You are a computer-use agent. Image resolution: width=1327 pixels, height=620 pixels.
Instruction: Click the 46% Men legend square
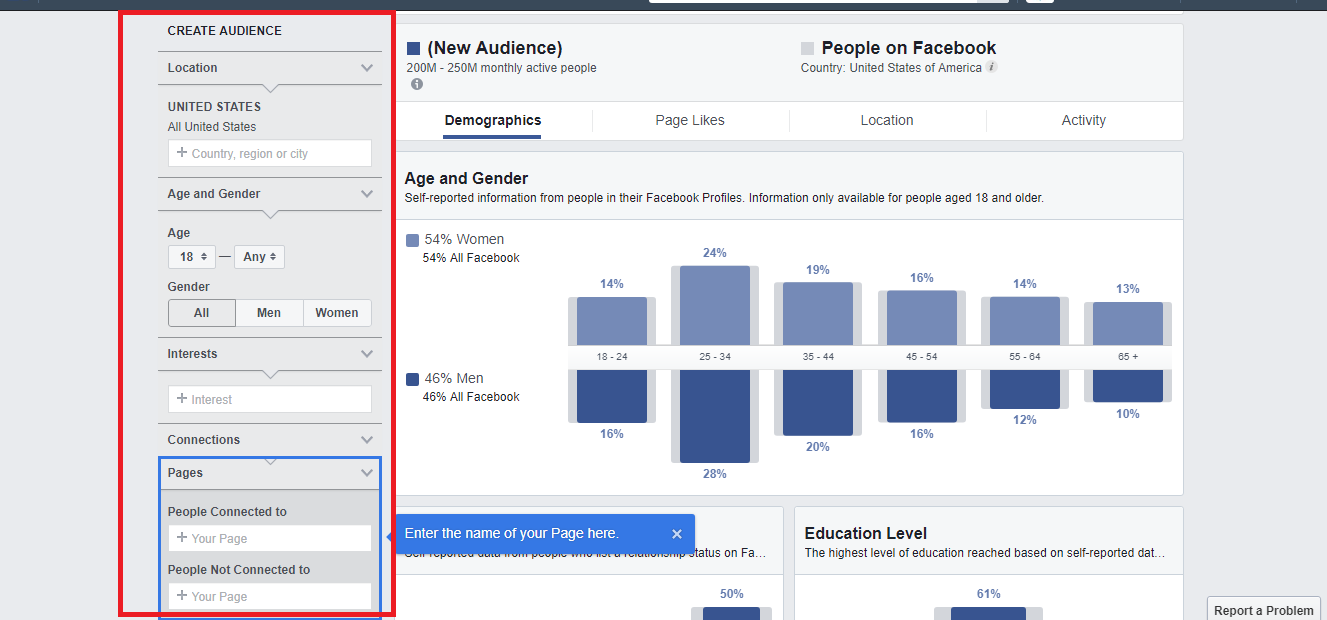pos(412,379)
